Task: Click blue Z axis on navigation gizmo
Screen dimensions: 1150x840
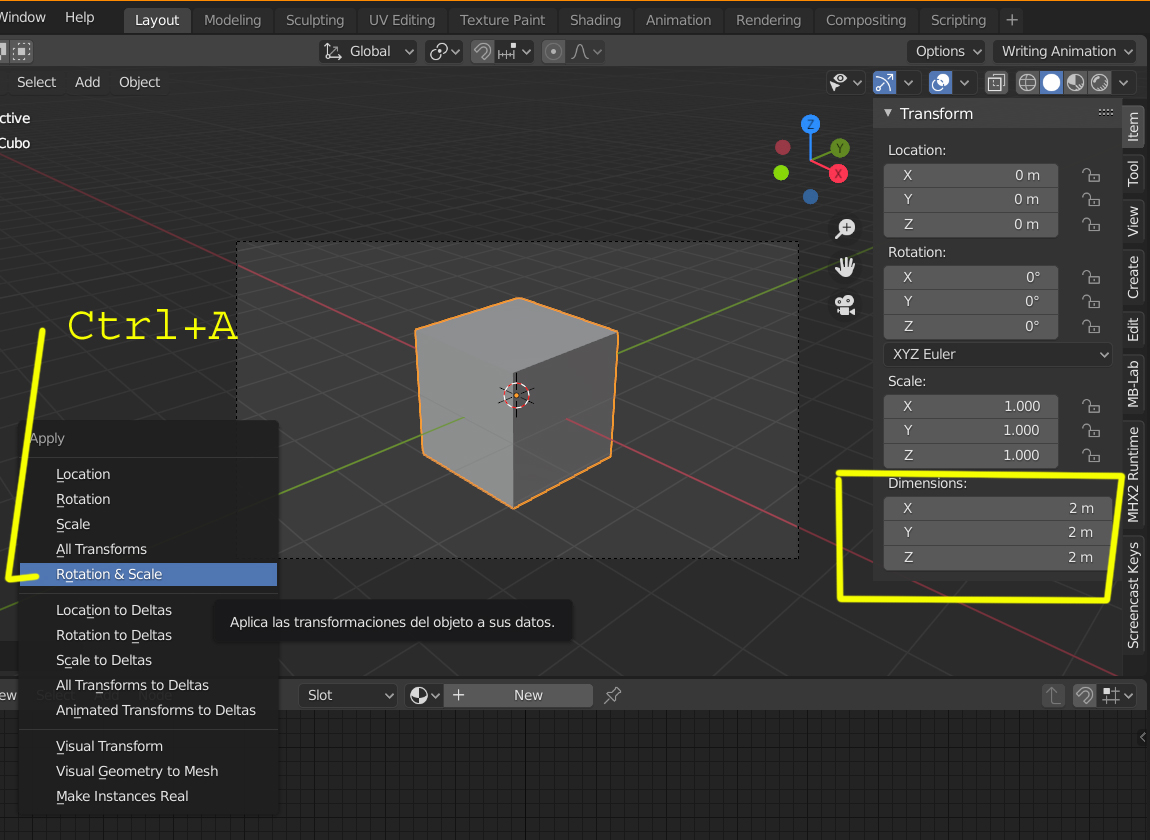Action: (x=810, y=124)
